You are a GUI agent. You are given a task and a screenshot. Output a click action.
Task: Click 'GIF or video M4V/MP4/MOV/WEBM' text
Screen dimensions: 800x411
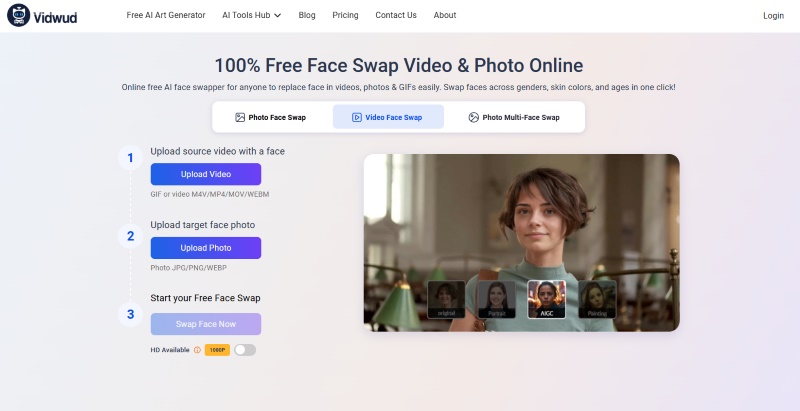(x=210, y=194)
